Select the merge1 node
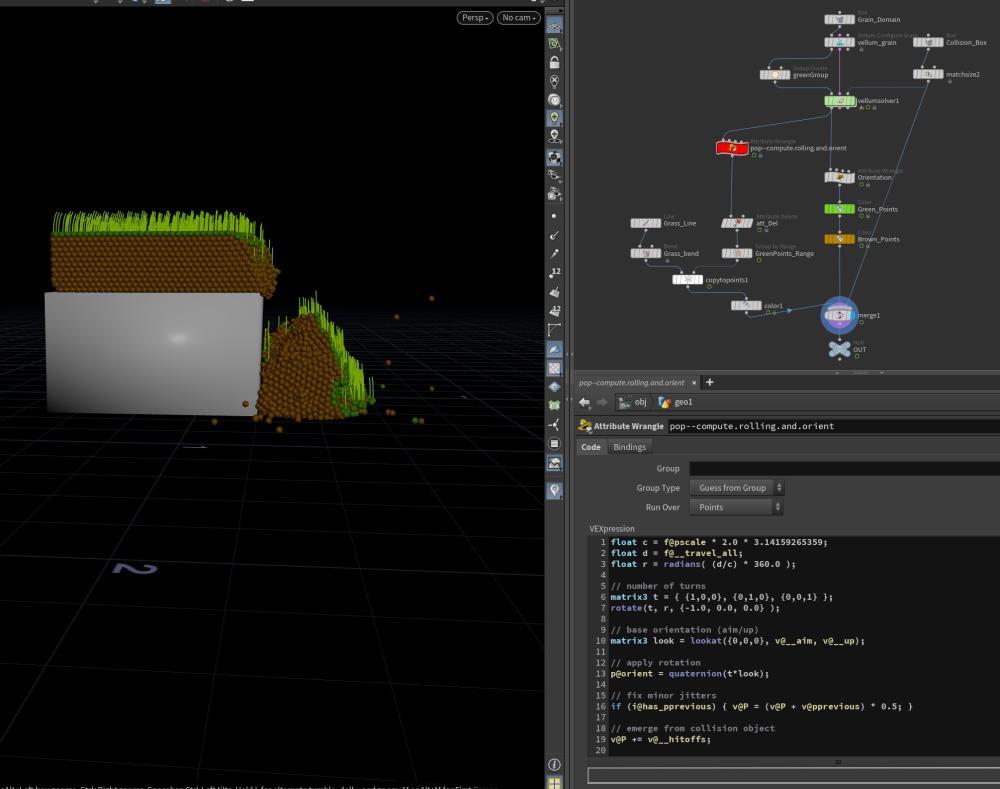 coord(839,315)
